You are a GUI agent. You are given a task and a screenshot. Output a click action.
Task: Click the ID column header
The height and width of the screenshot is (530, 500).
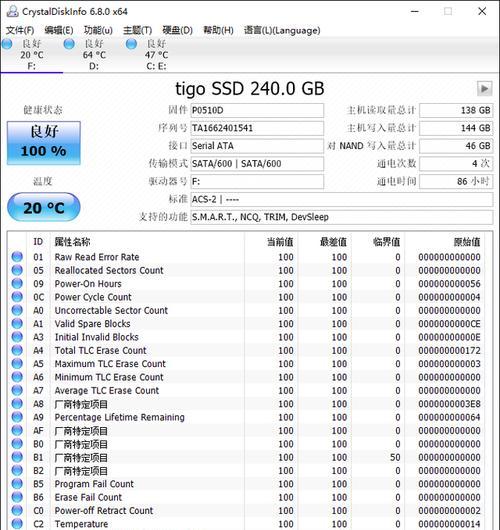coord(38,242)
